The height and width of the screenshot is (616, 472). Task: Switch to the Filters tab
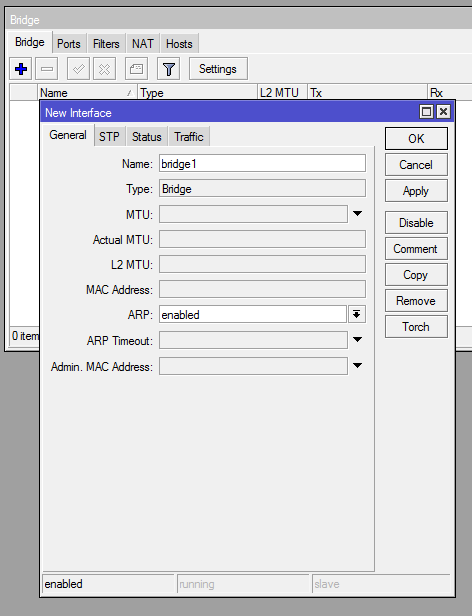(106, 44)
